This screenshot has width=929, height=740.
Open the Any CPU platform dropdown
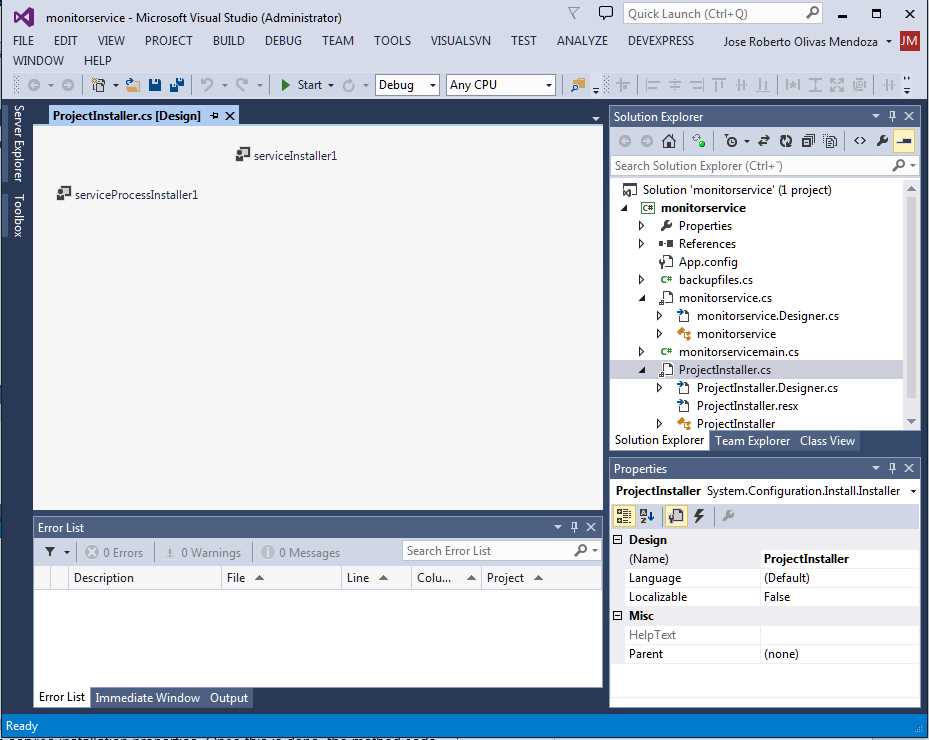click(x=549, y=85)
